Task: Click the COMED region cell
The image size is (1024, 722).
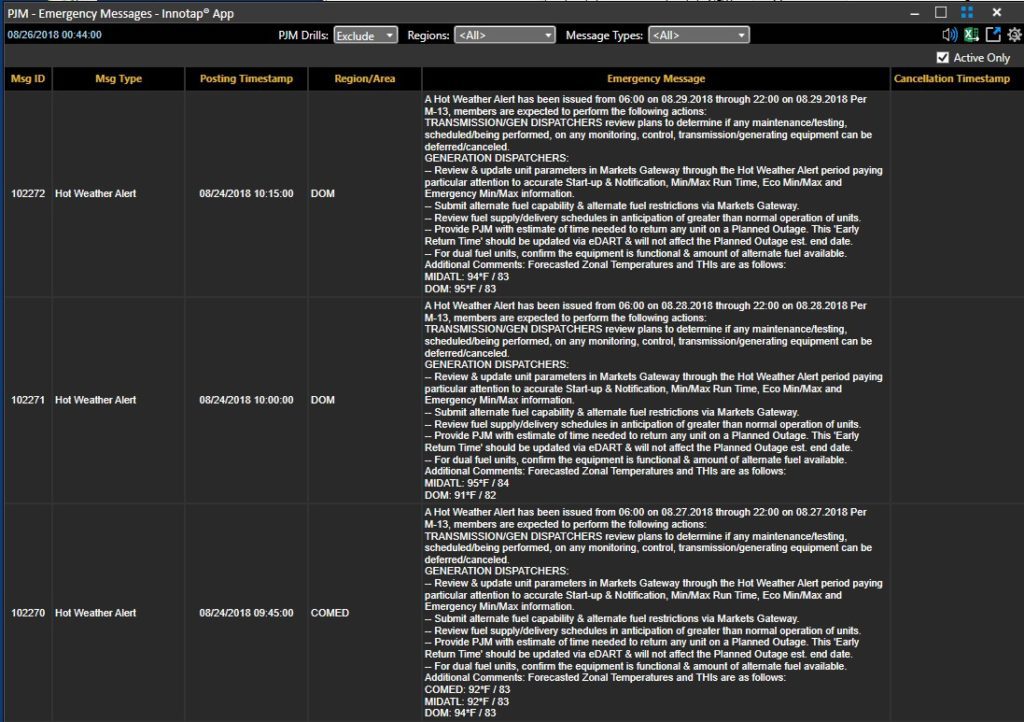Action: coord(330,613)
